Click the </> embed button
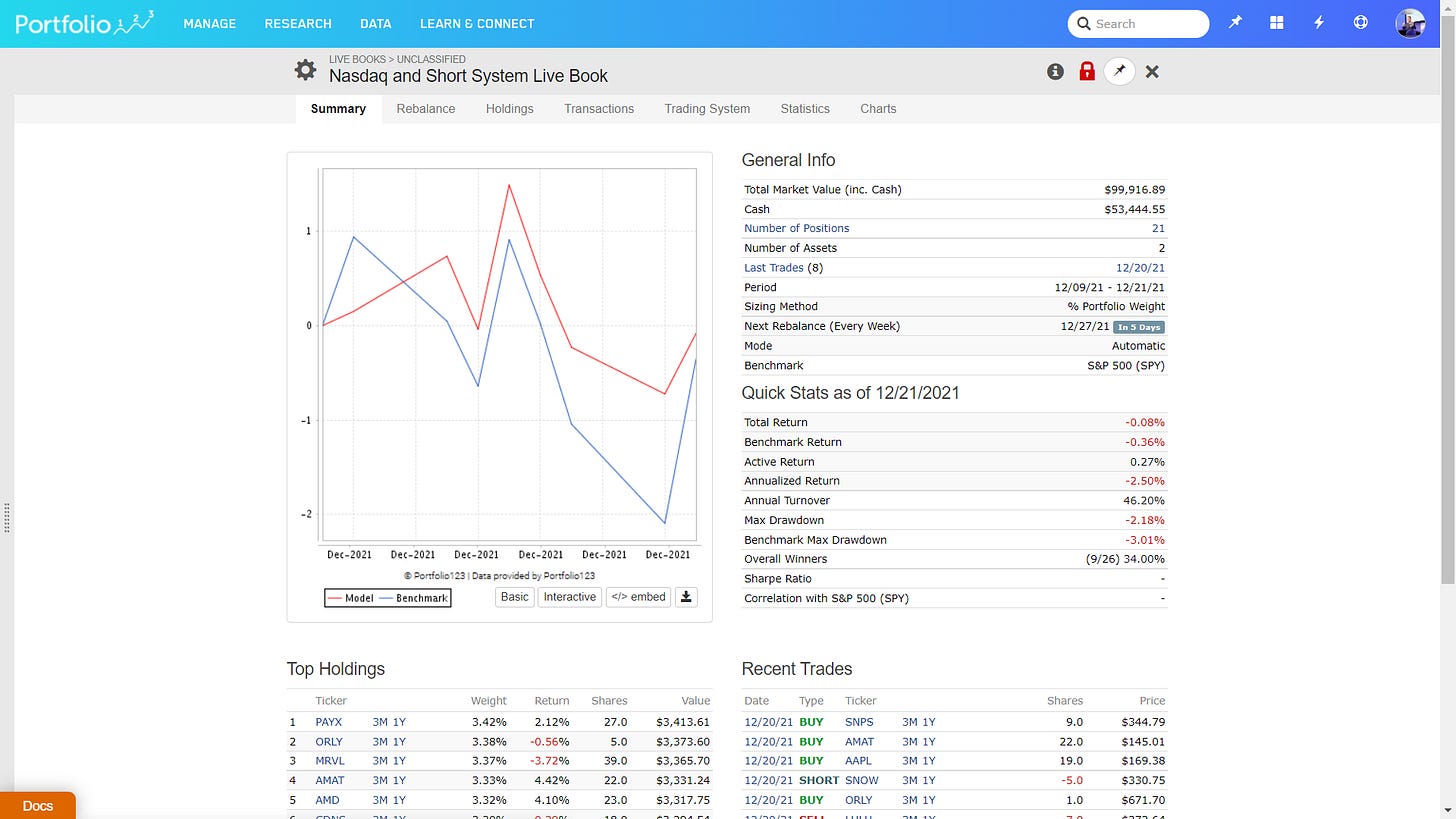This screenshot has width=1456, height=819. click(638, 597)
